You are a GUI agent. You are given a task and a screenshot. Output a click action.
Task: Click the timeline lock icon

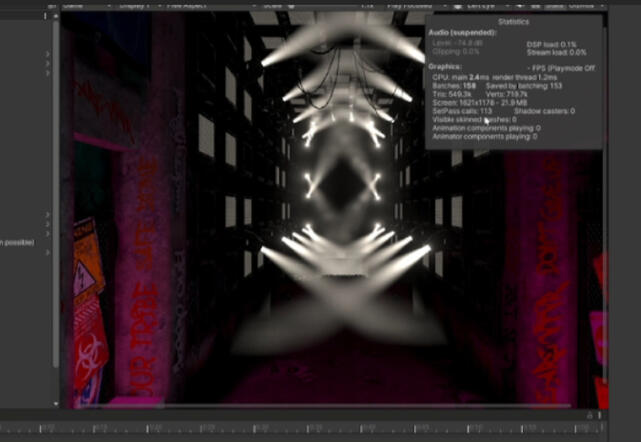click(589, 415)
